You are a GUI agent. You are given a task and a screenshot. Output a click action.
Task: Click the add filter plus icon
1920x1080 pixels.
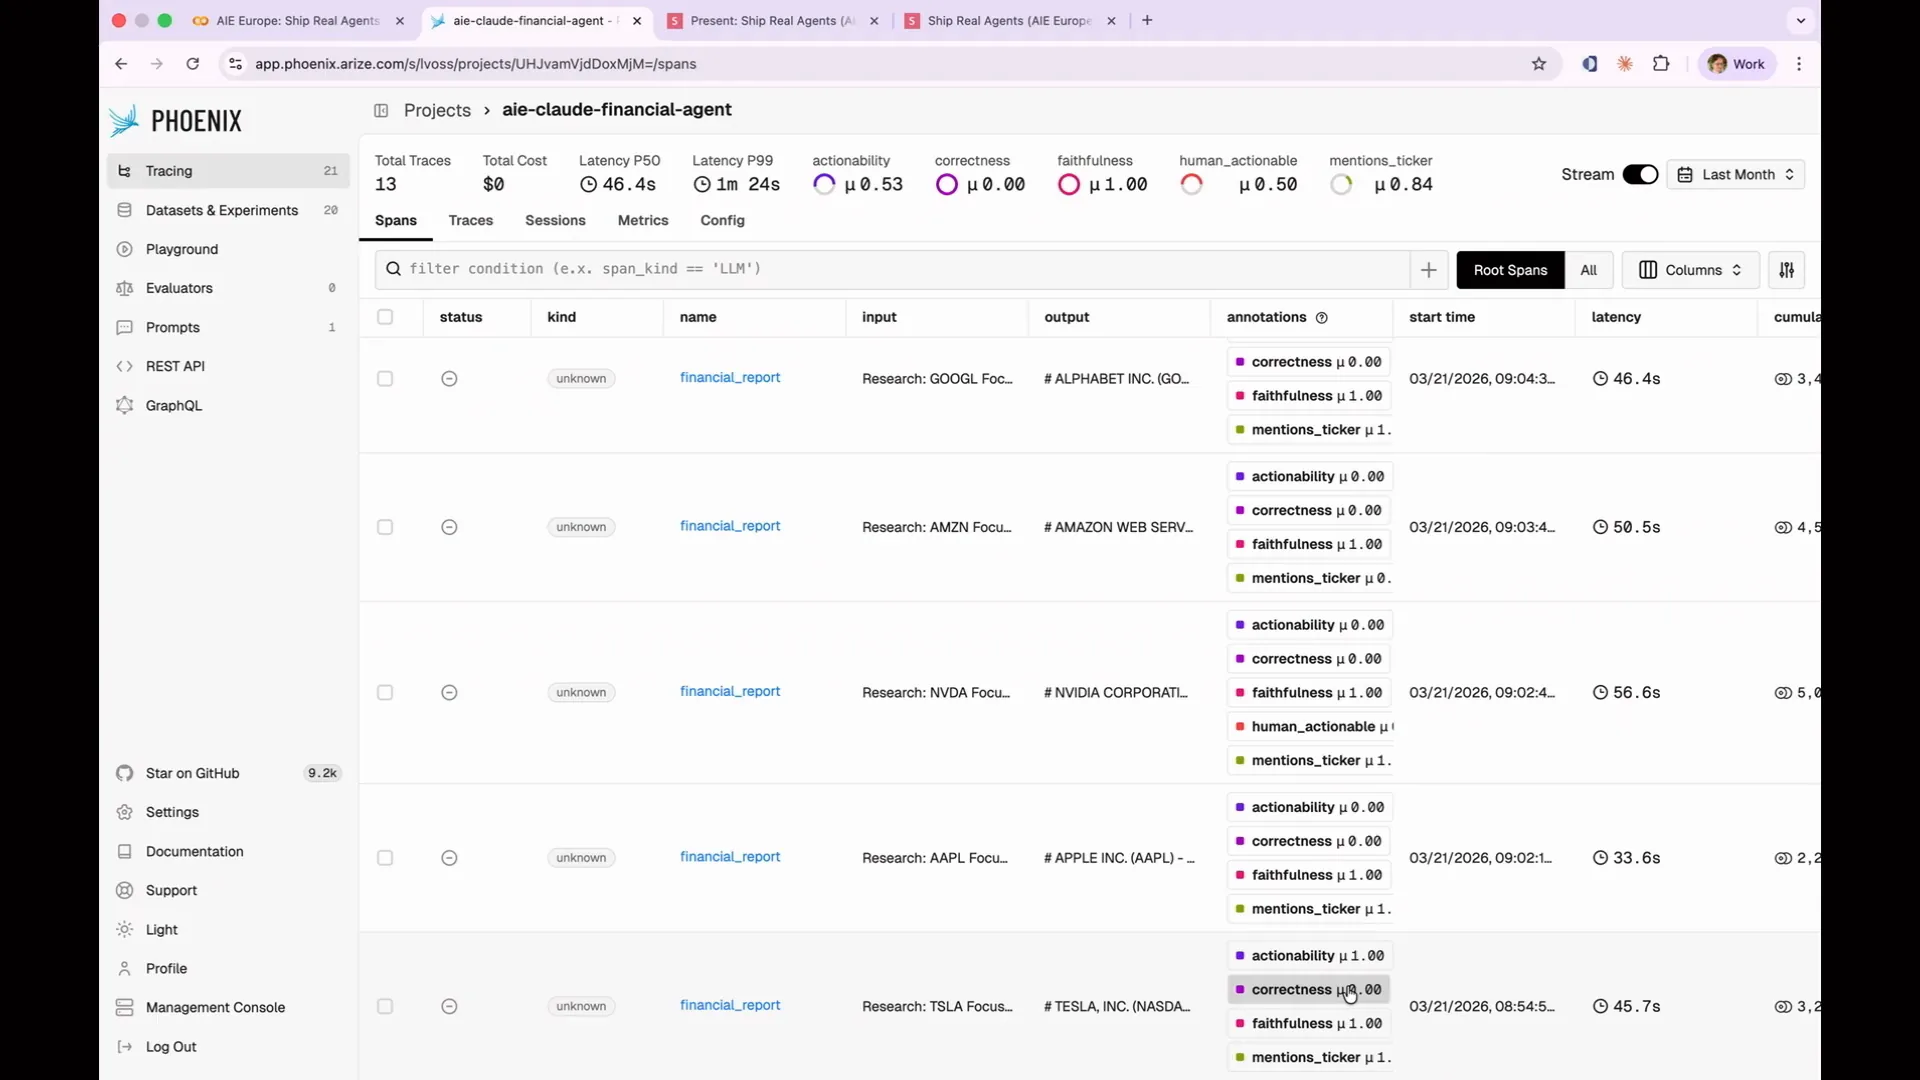[x=1428, y=270]
